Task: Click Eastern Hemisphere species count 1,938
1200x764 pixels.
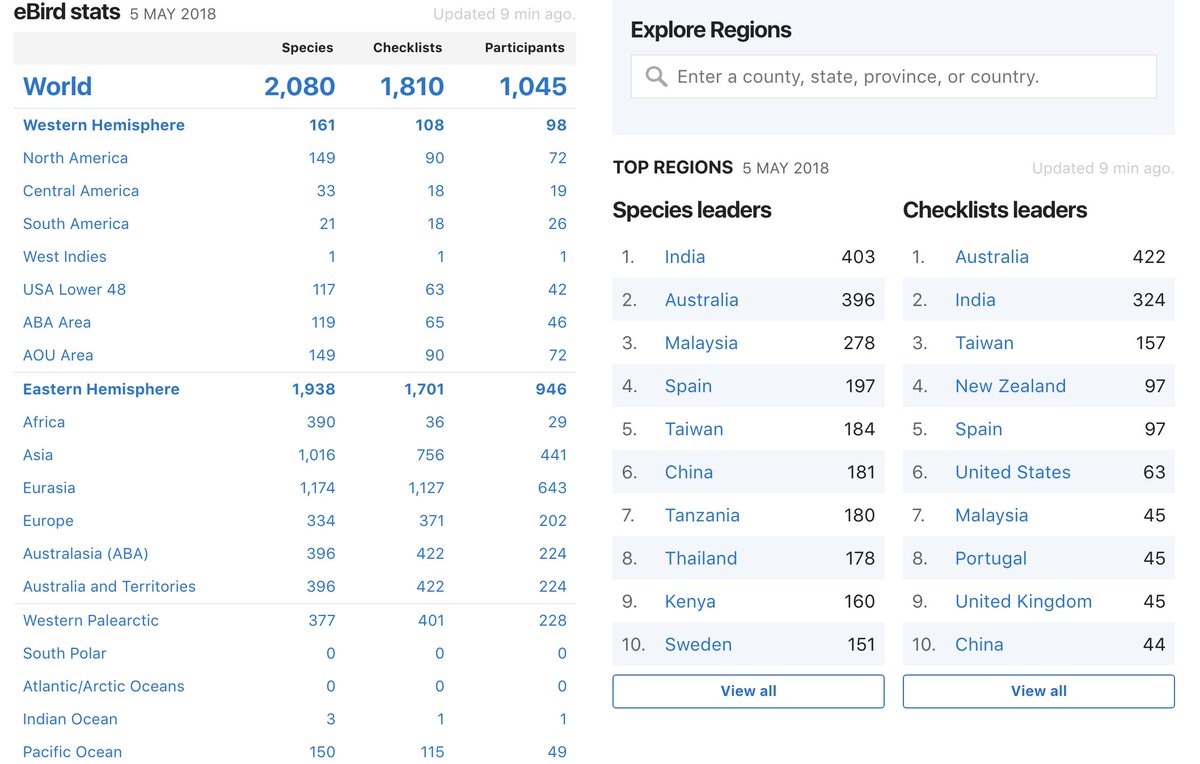Action: 314,389
